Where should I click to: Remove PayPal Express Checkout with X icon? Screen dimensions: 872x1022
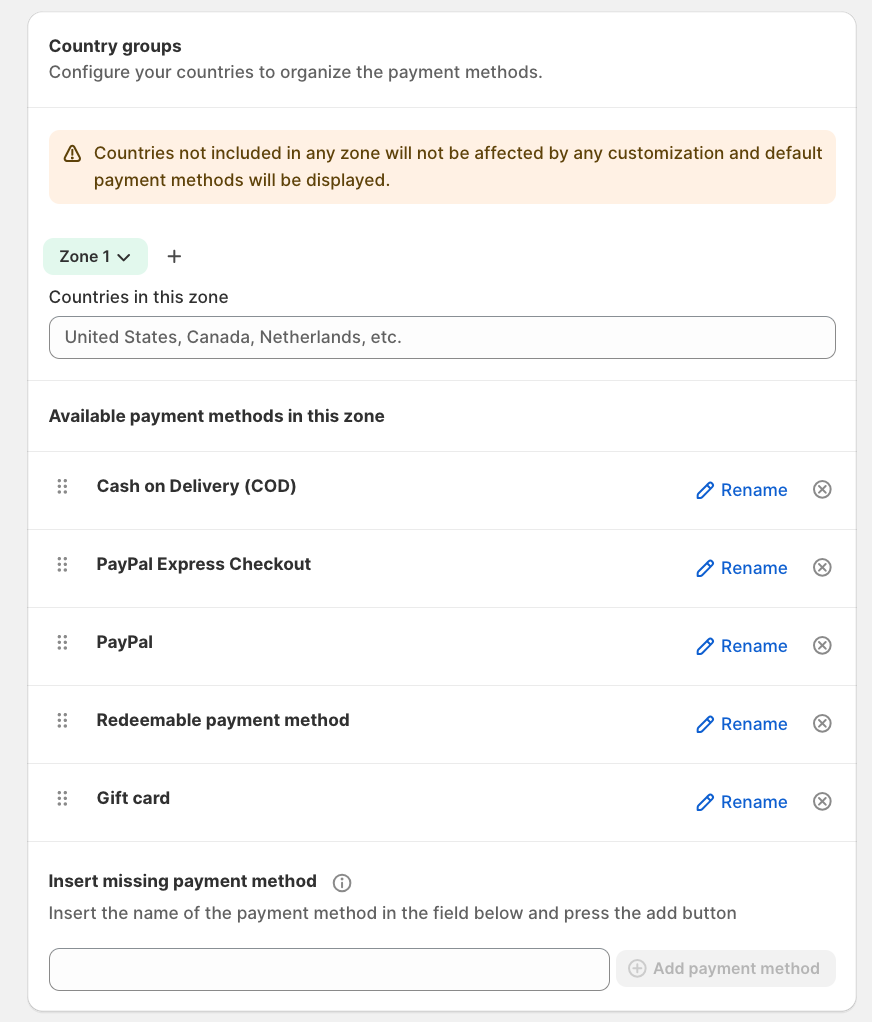(822, 567)
